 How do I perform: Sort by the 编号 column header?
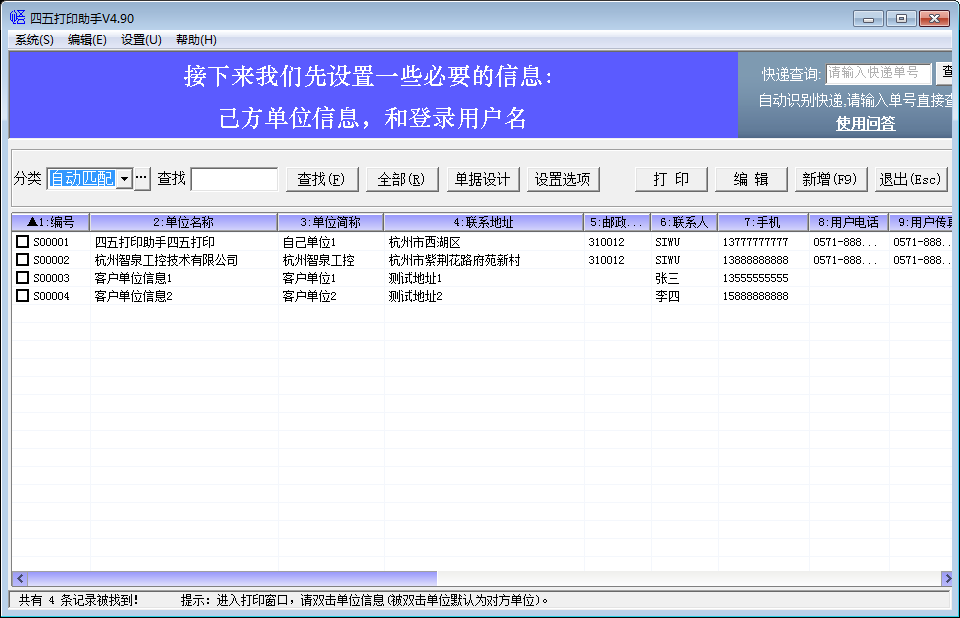point(50,222)
